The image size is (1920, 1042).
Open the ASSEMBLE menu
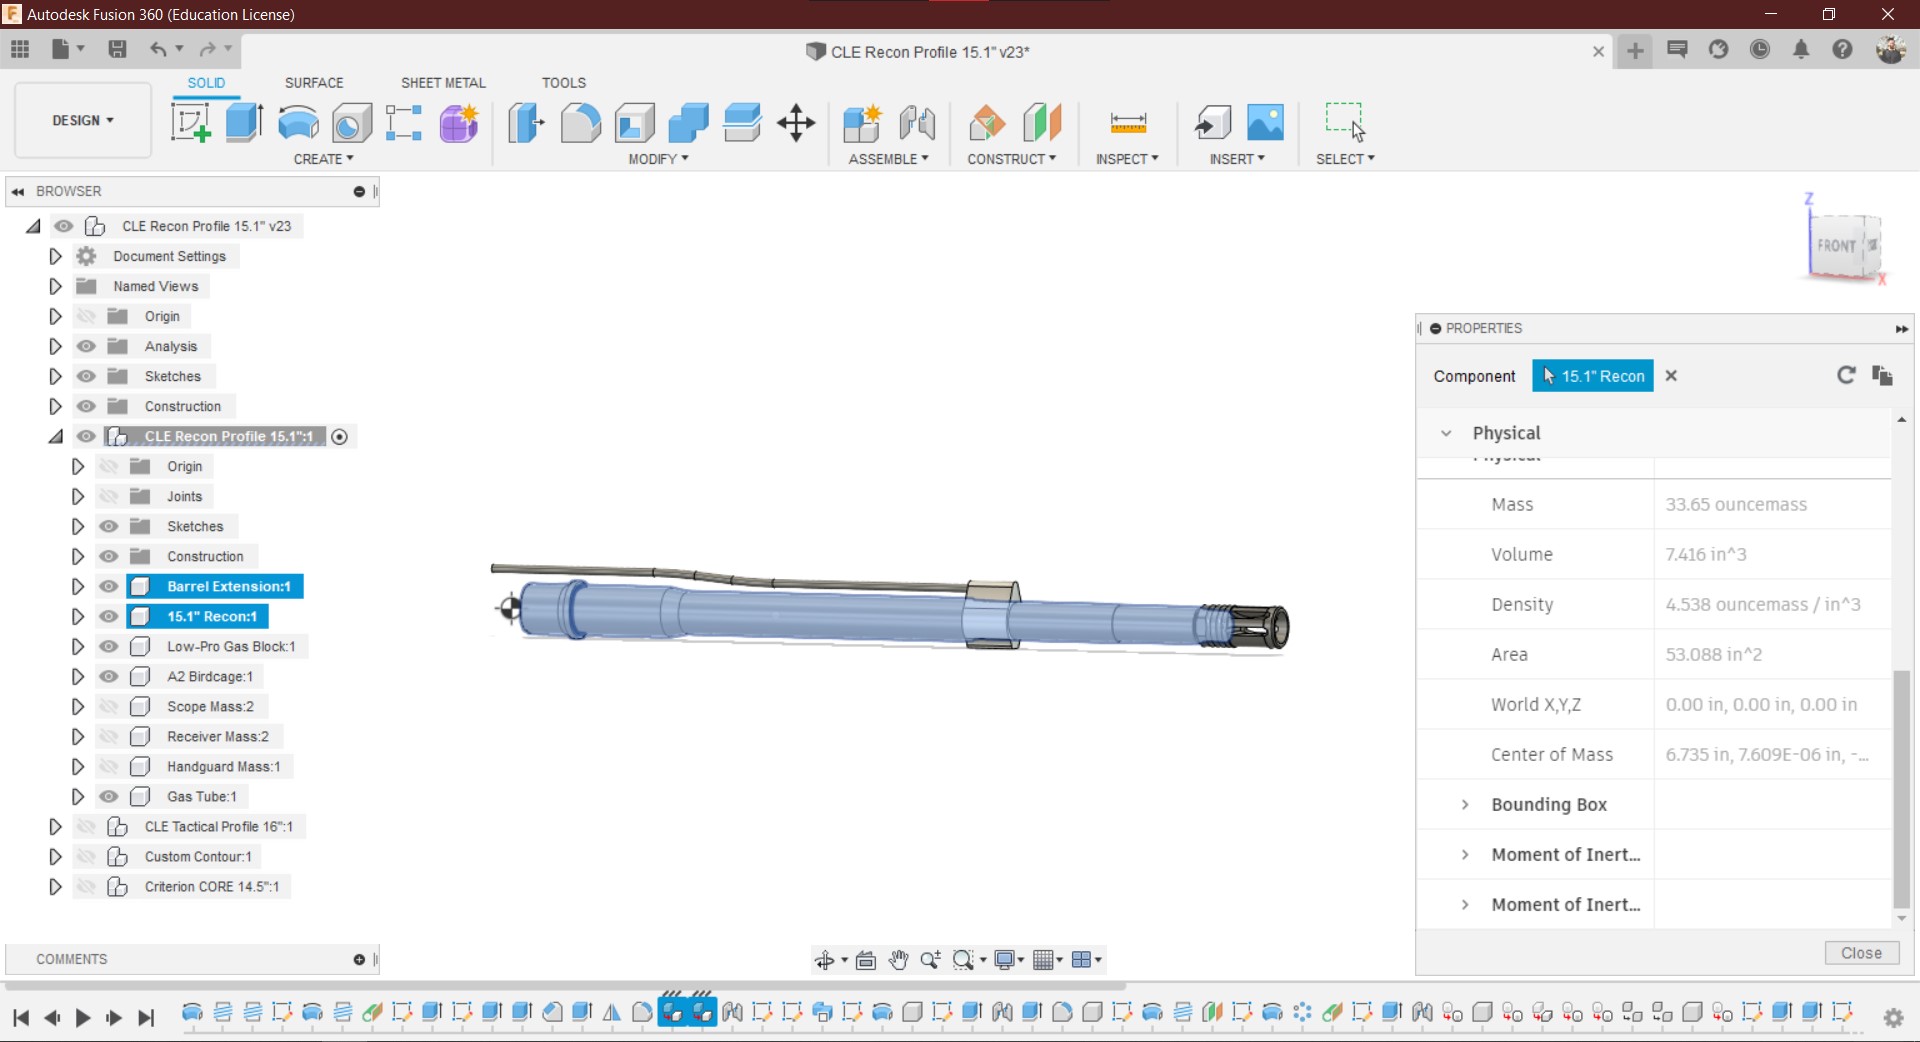click(x=888, y=159)
